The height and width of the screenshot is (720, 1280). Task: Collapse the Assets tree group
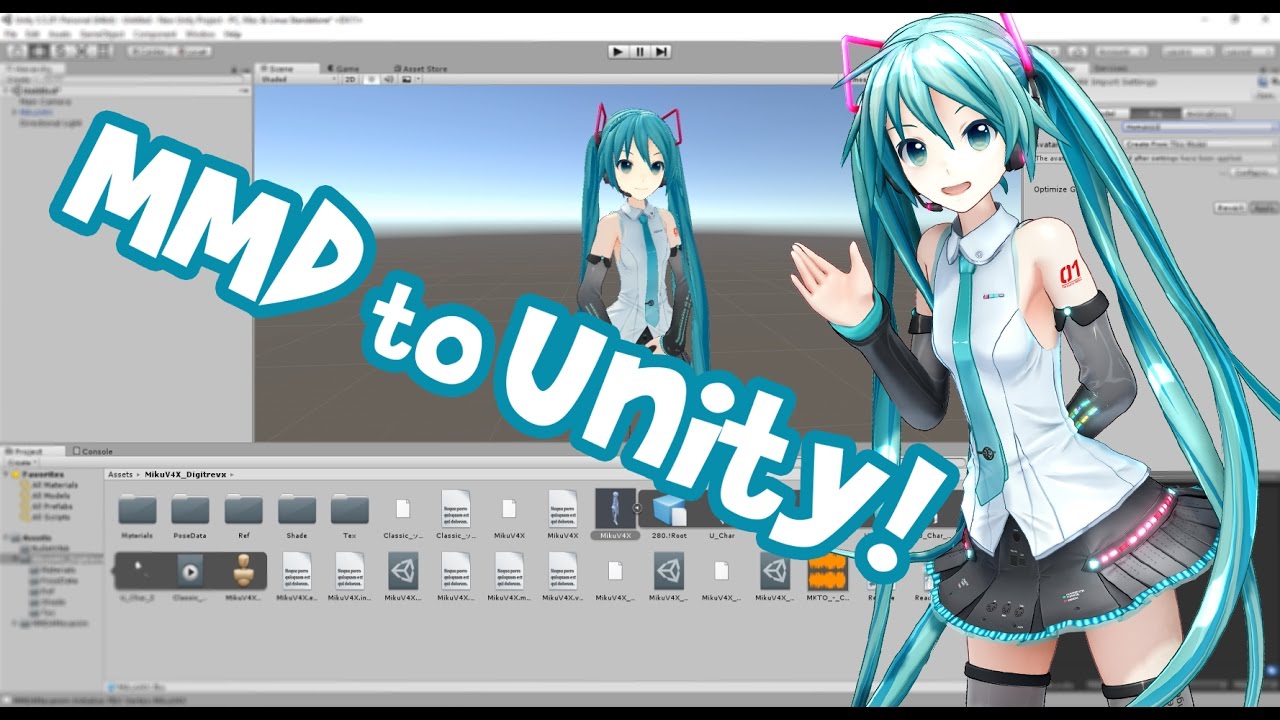point(8,538)
